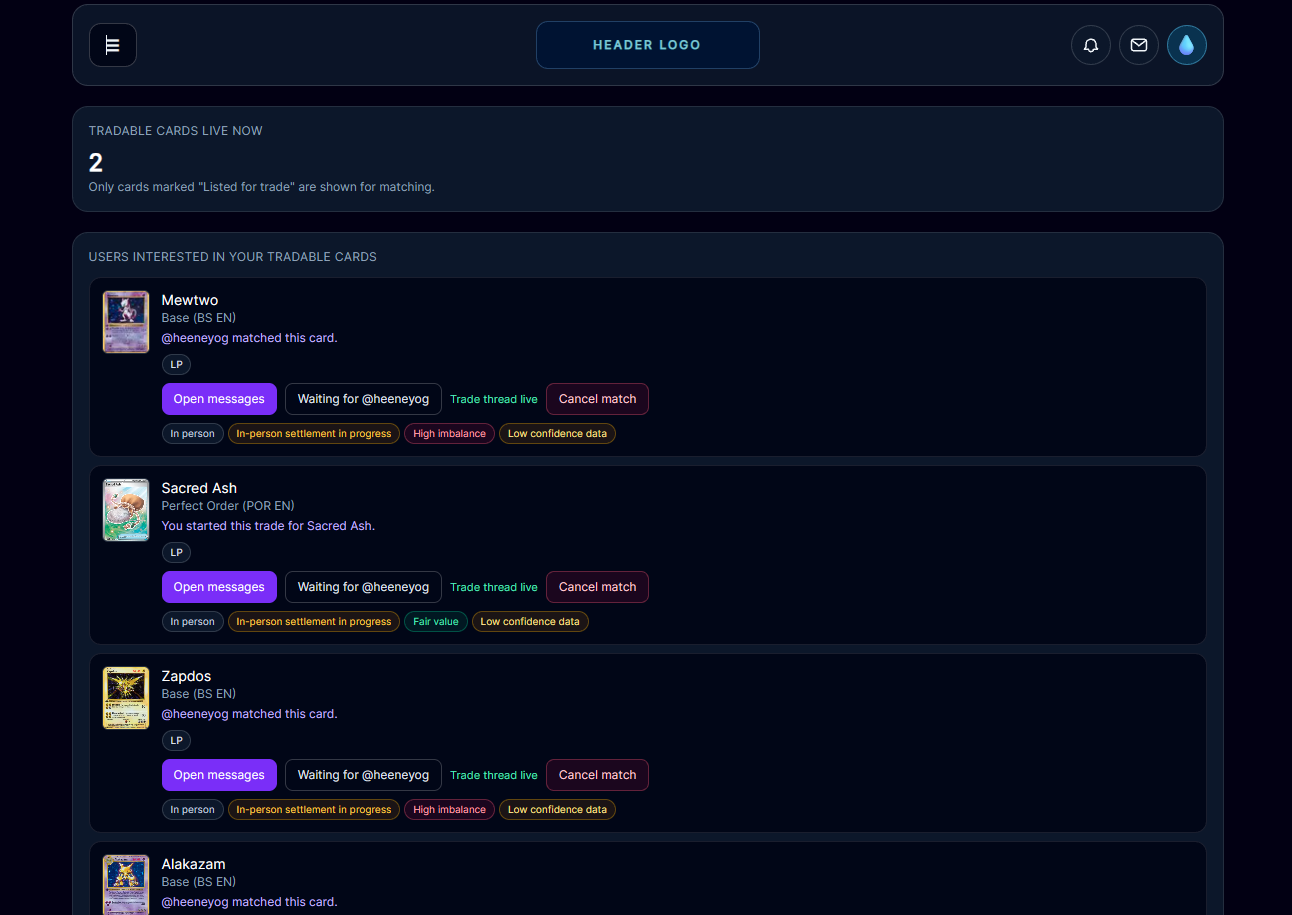The image size is (1292, 915).
Task: Click the Mewtwo card title
Action: point(190,300)
